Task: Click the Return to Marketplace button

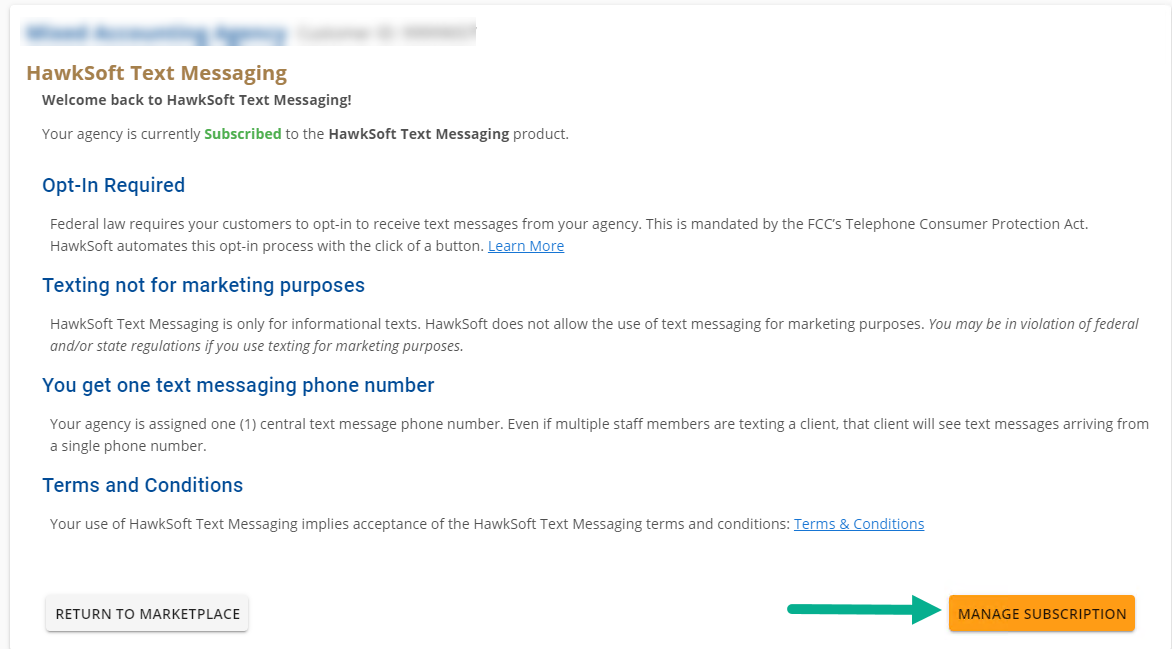Action: (x=146, y=613)
